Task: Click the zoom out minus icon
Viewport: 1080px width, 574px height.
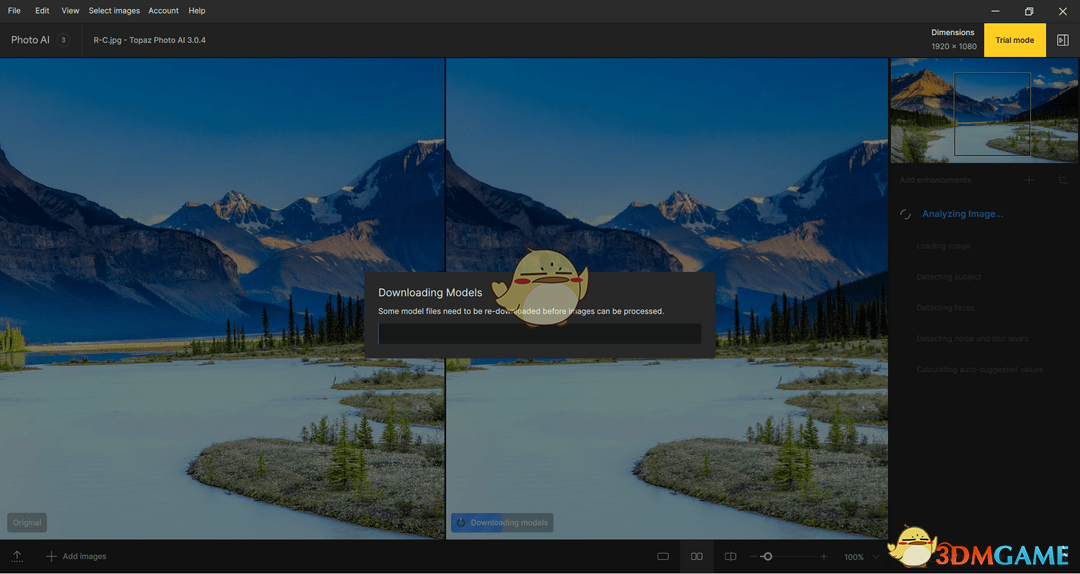Action: click(756, 556)
